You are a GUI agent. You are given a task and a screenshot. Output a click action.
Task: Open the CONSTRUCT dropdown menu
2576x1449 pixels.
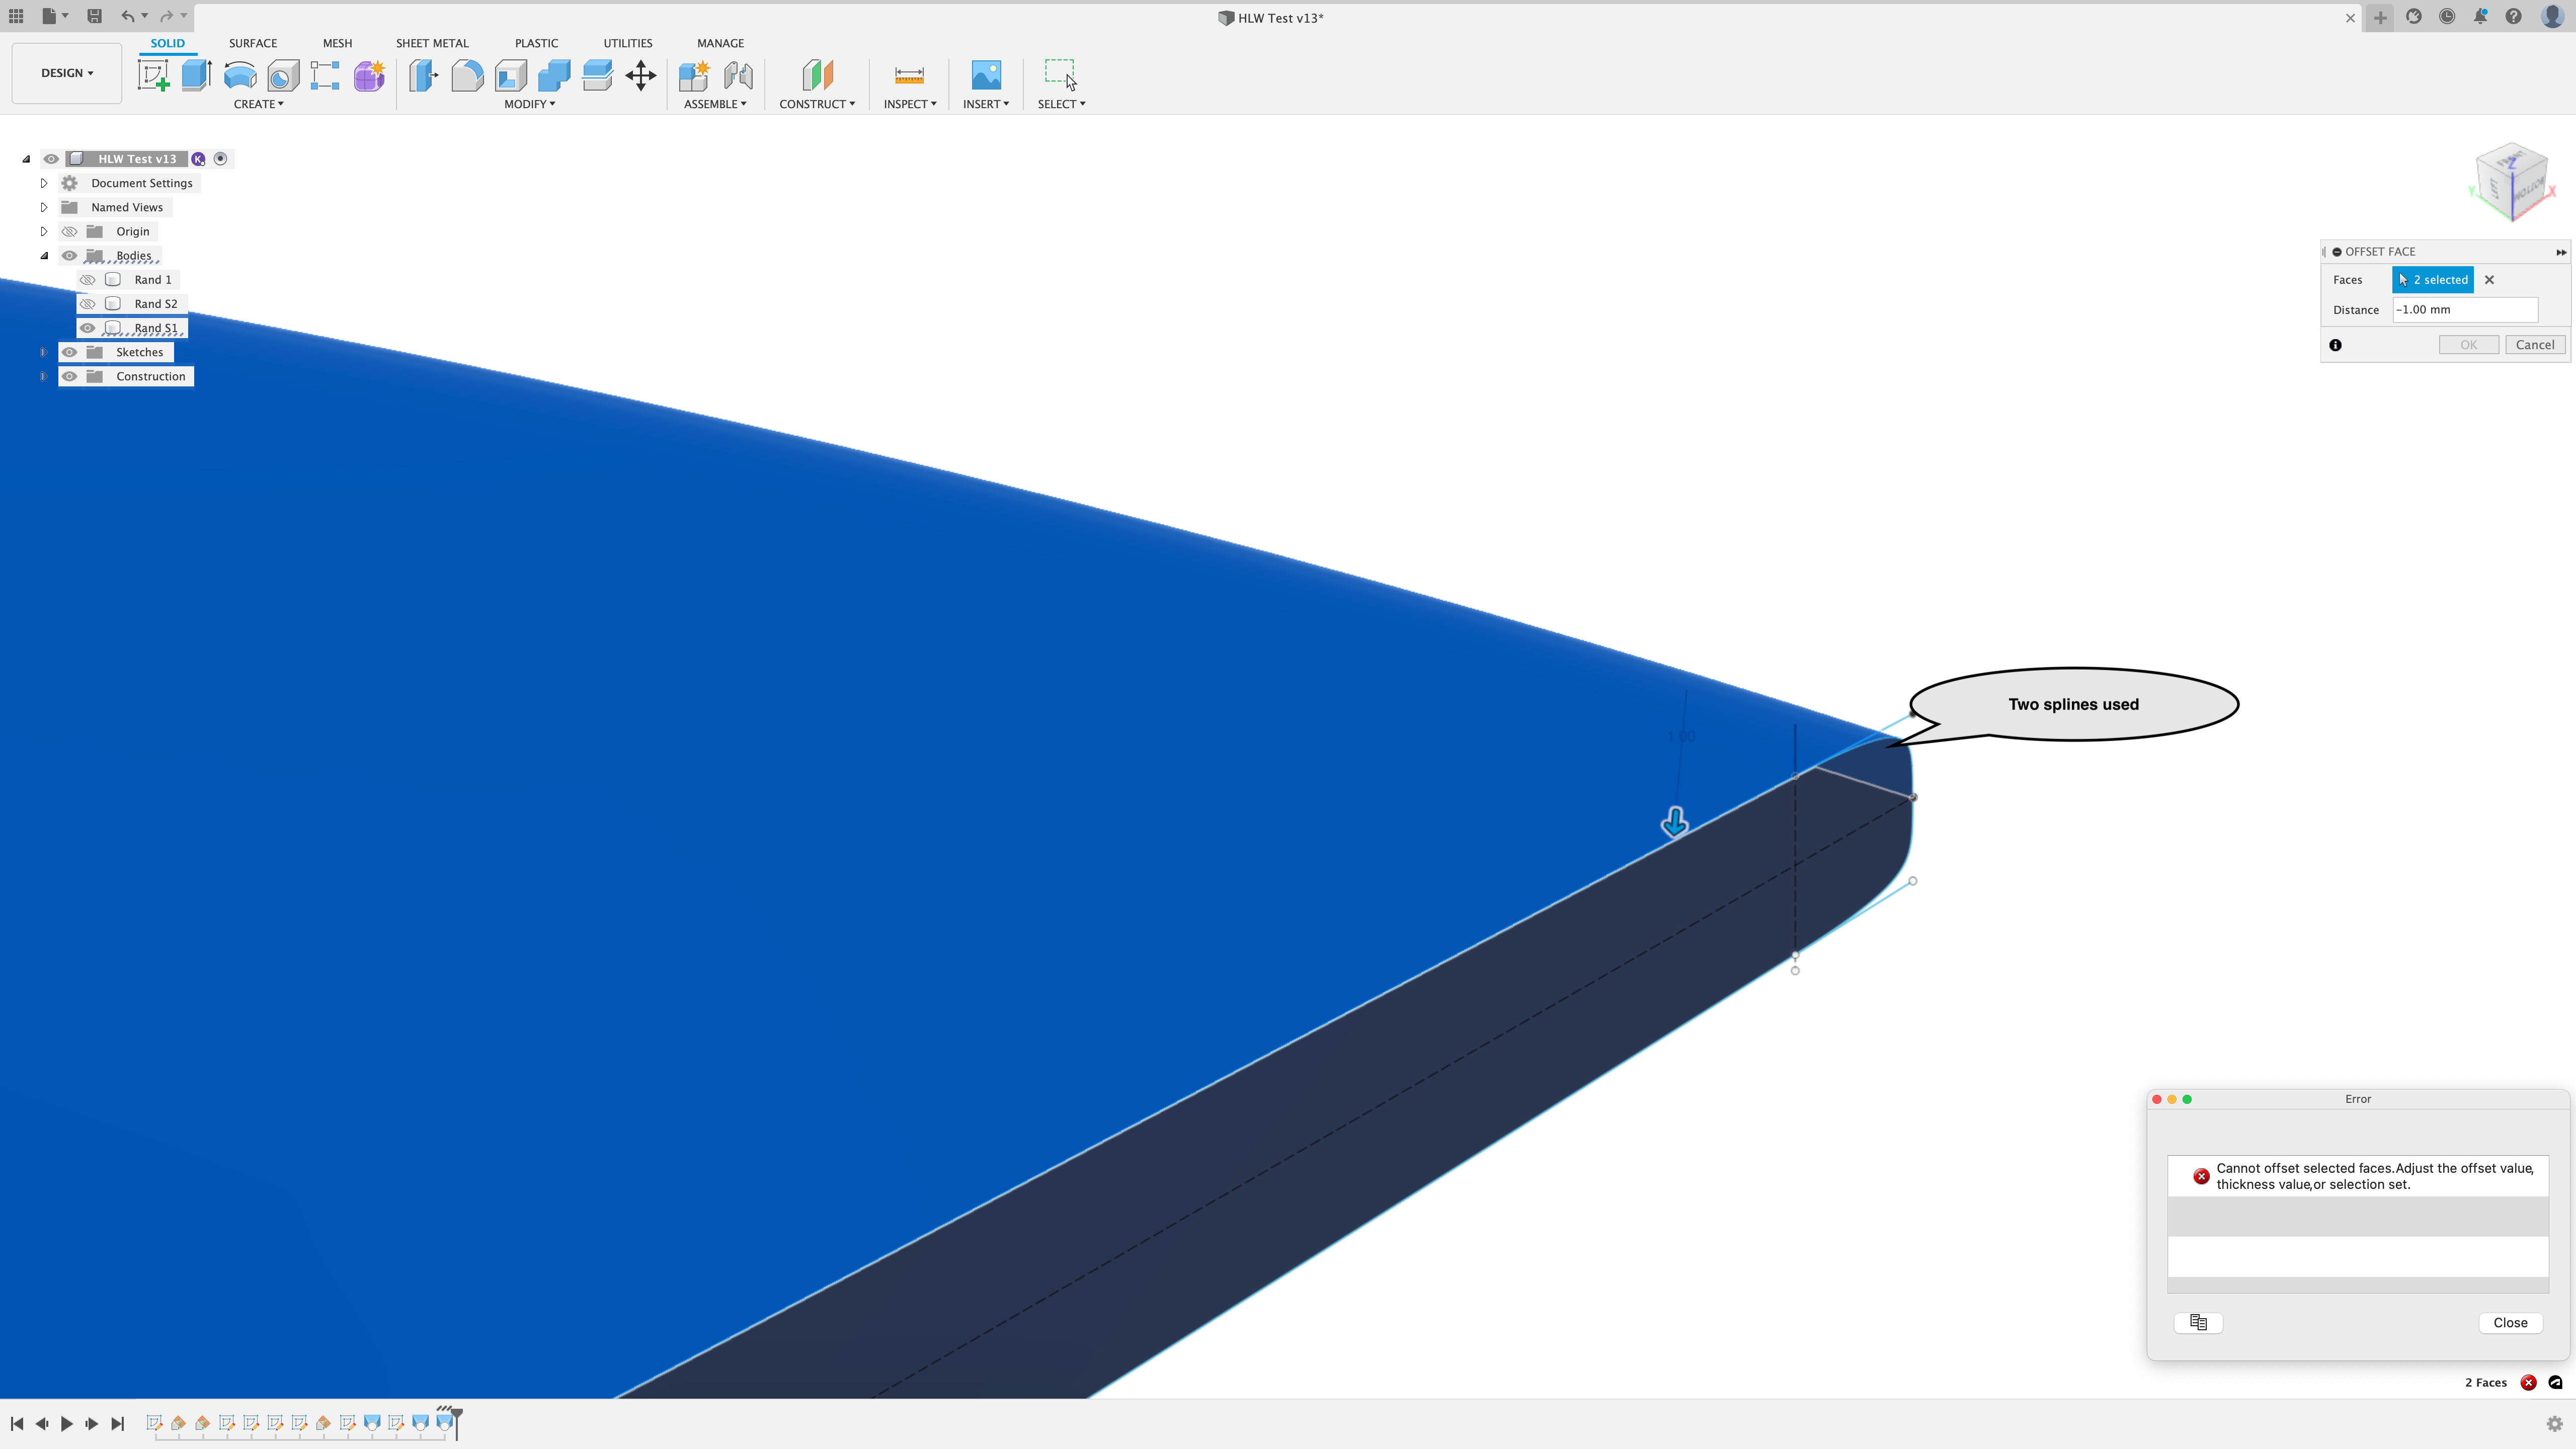coord(817,103)
